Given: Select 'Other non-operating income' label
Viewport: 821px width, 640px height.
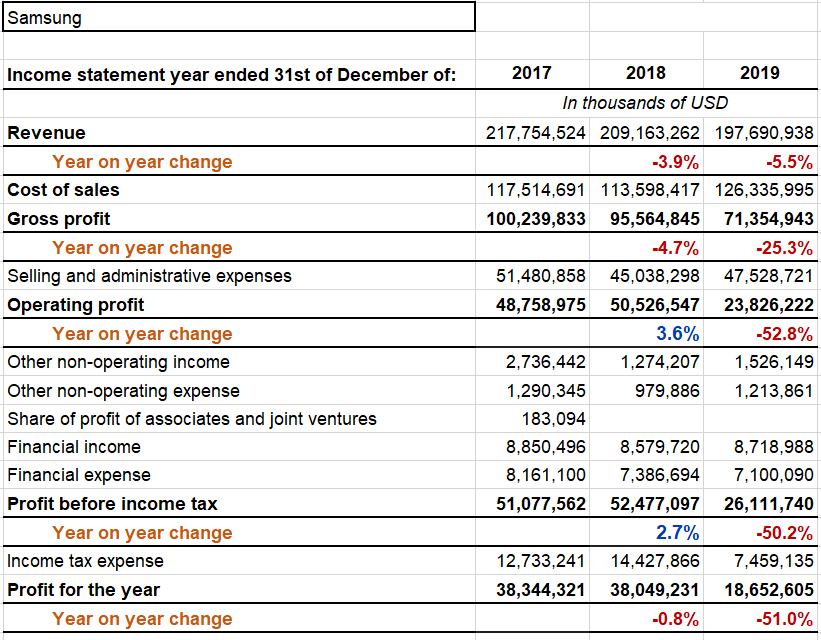Looking at the screenshot, I should point(118,362).
